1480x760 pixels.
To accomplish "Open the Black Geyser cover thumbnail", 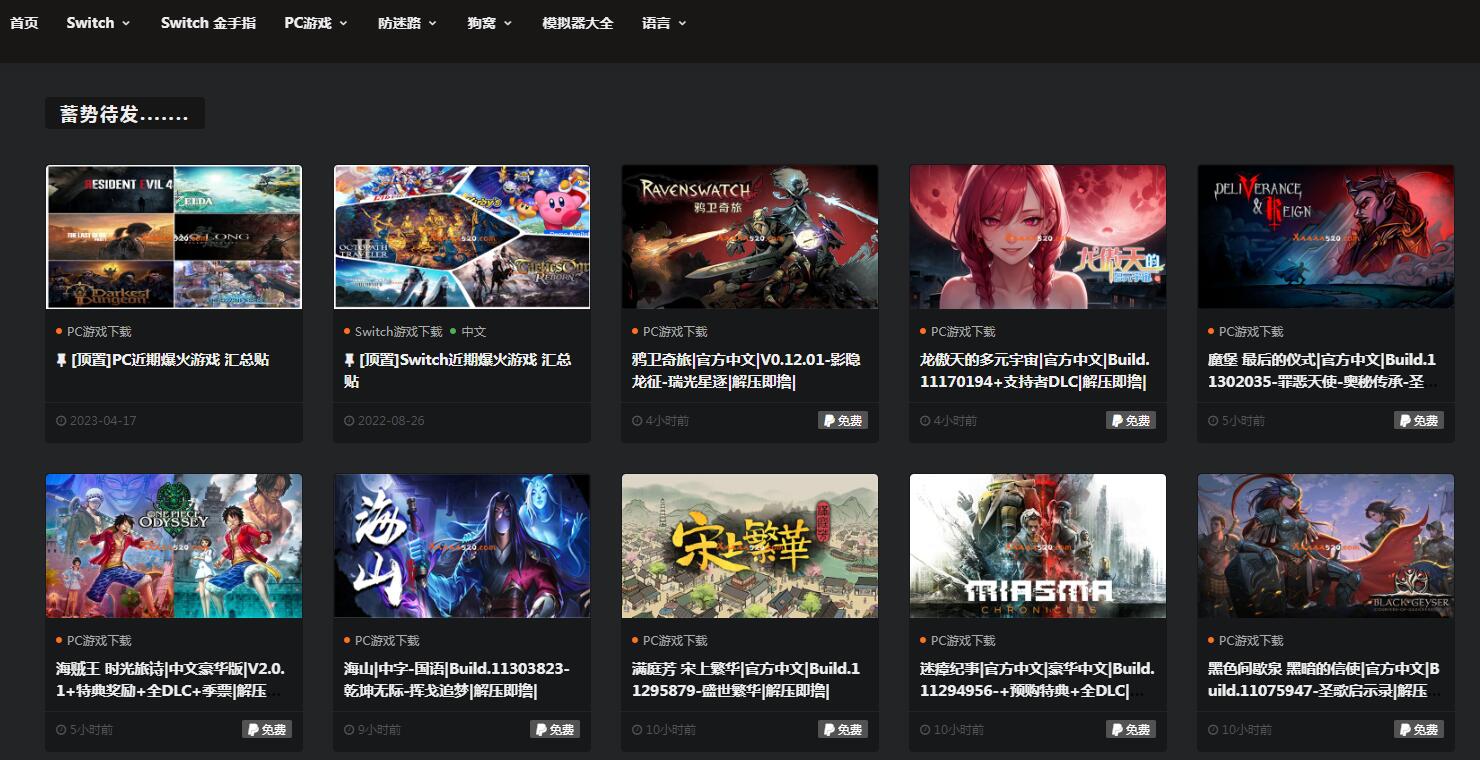I will [1326, 546].
